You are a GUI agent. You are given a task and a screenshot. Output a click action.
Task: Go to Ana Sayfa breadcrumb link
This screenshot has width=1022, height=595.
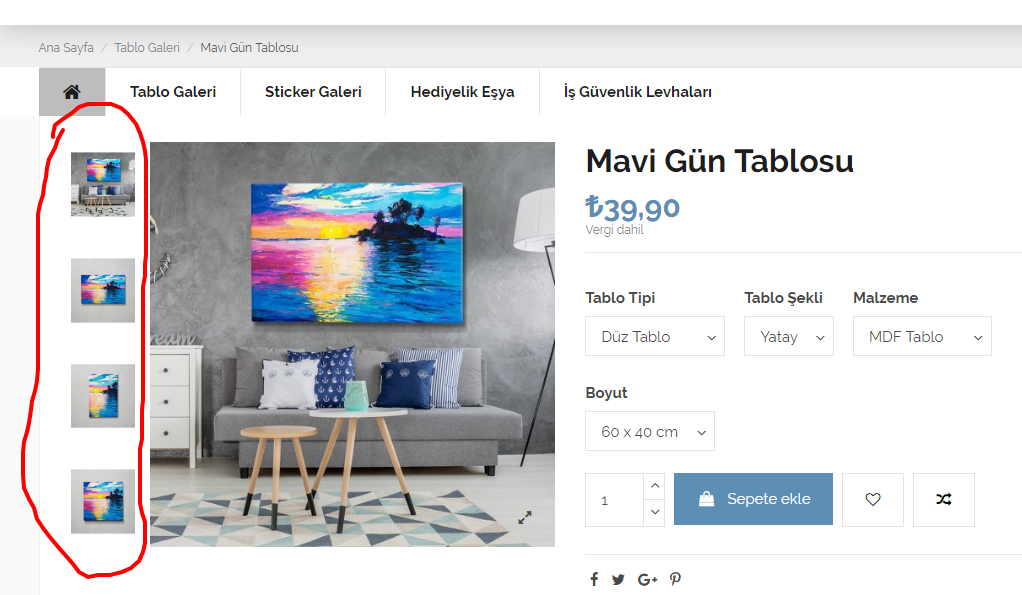66,48
